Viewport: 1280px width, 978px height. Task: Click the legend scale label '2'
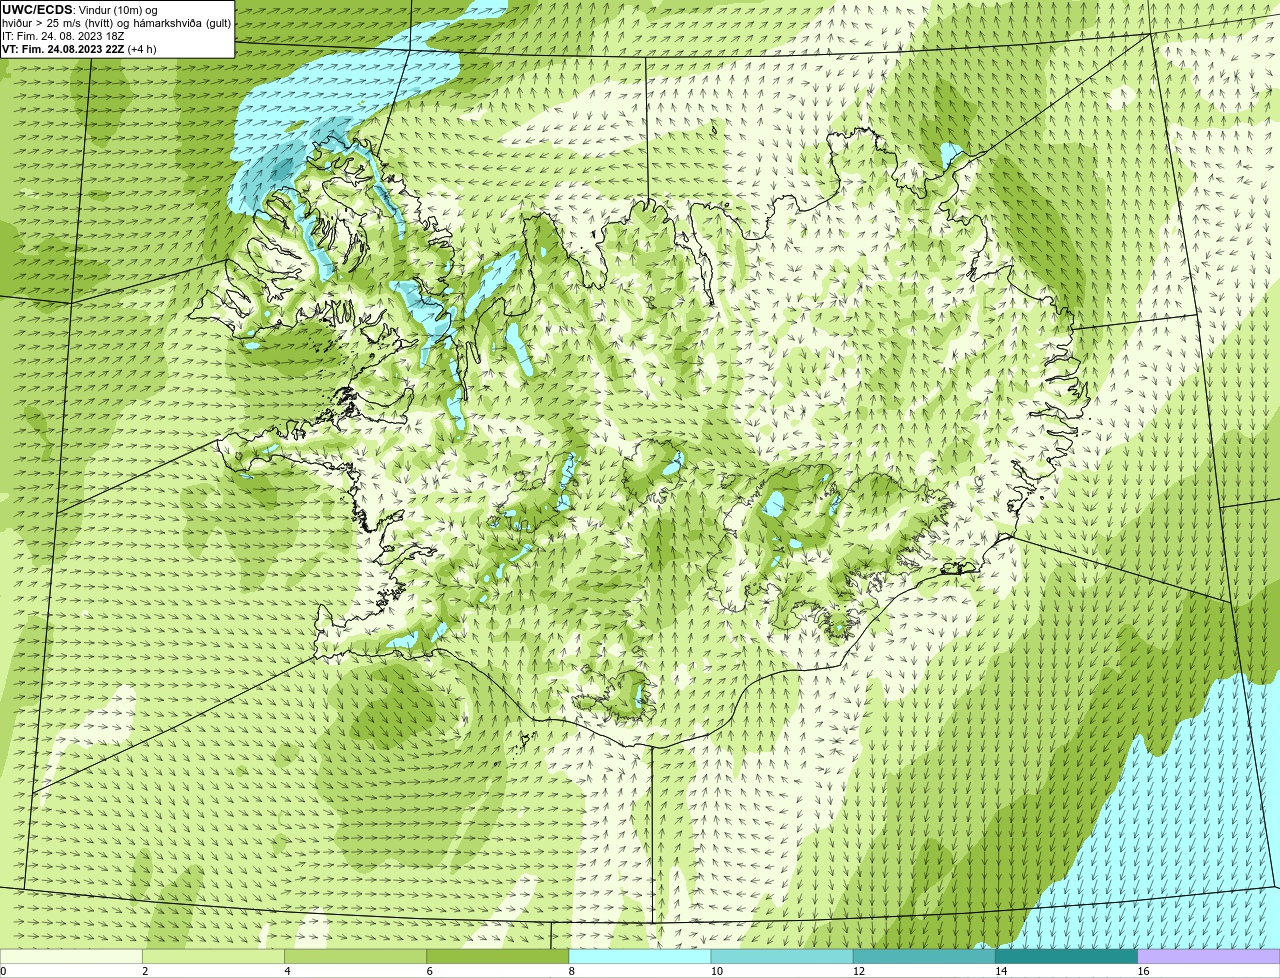point(145,971)
